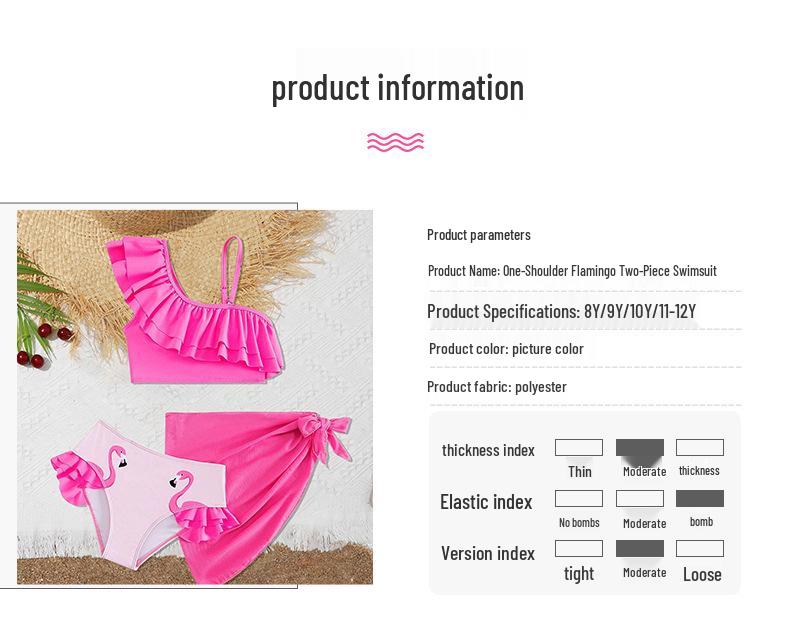Select the Thin thickness box
Screen dimensions: 790x642
tap(579, 447)
